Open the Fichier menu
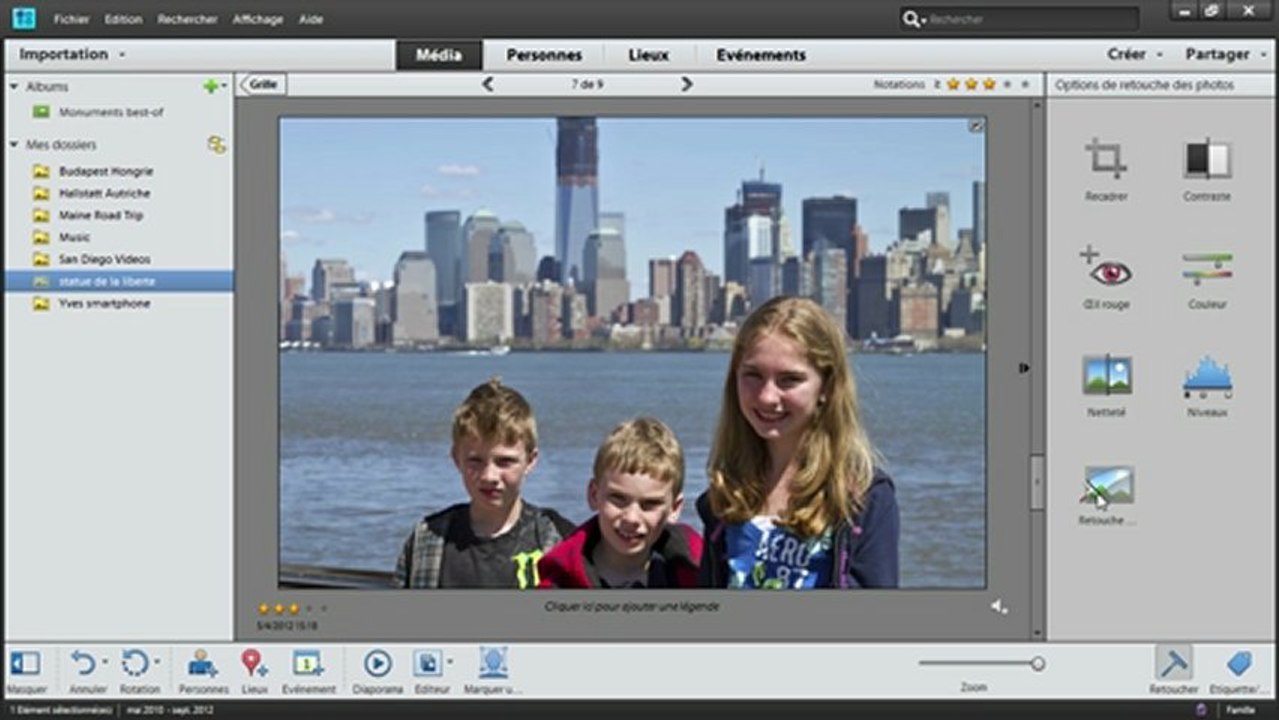Screen dimensions: 1279x720 click(71, 19)
